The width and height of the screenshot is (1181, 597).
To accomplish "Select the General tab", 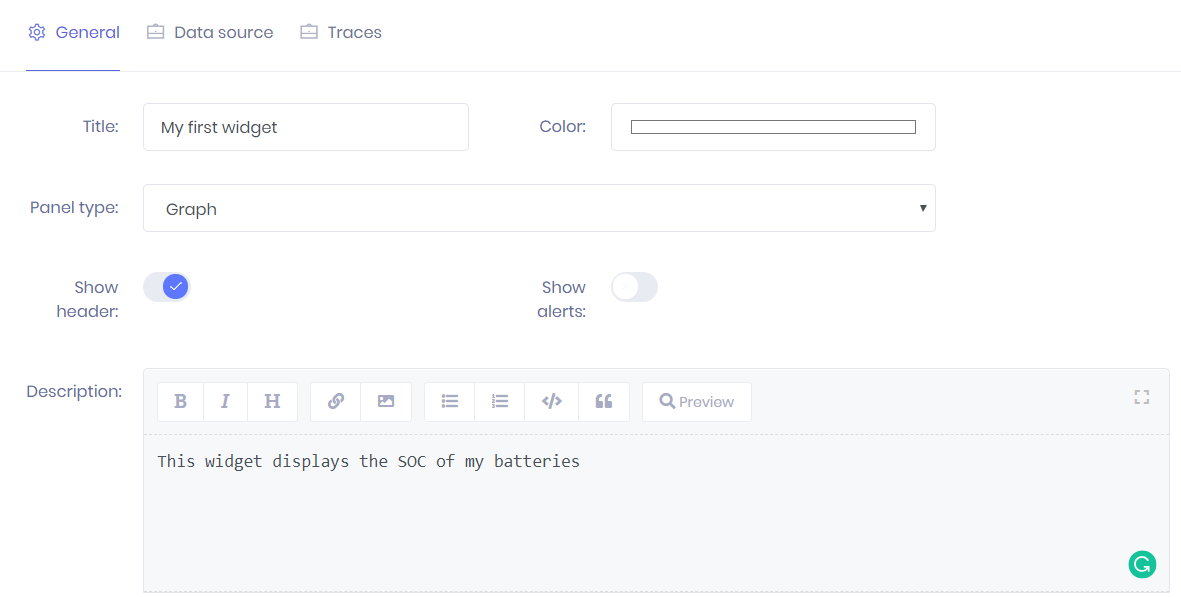I will tap(73, 32).
